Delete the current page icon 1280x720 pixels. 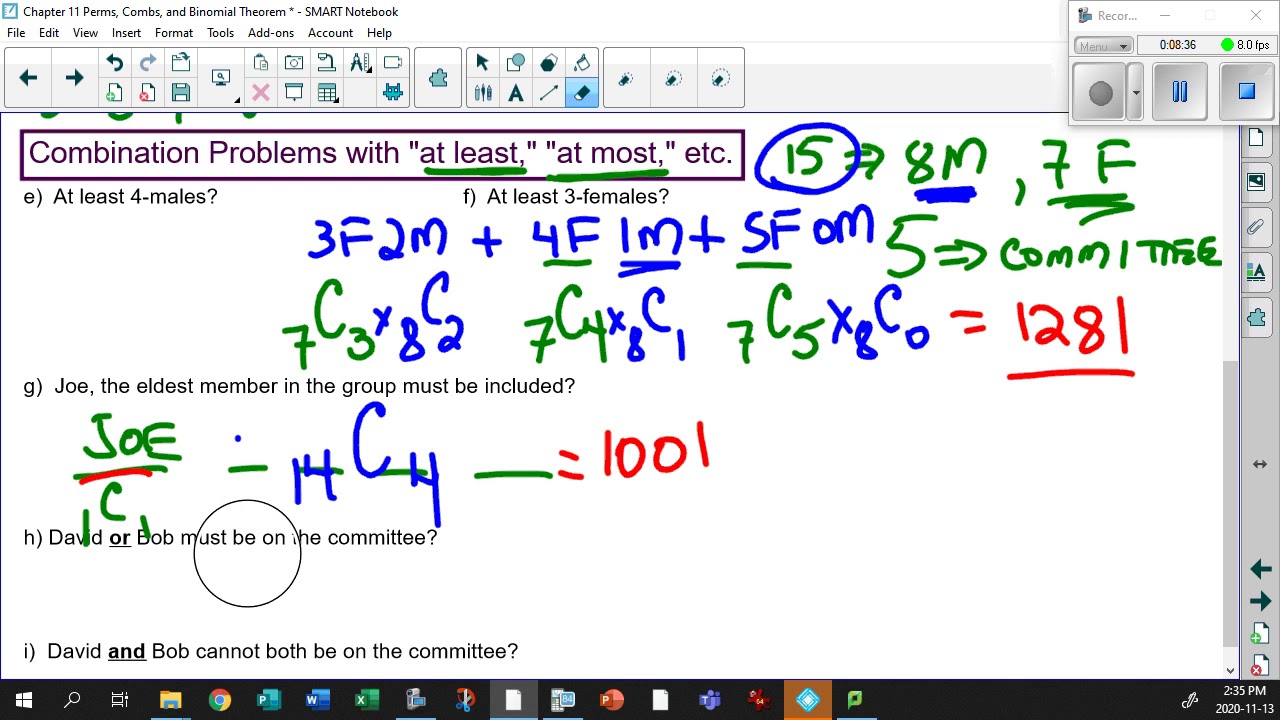[x=147, y=93]
